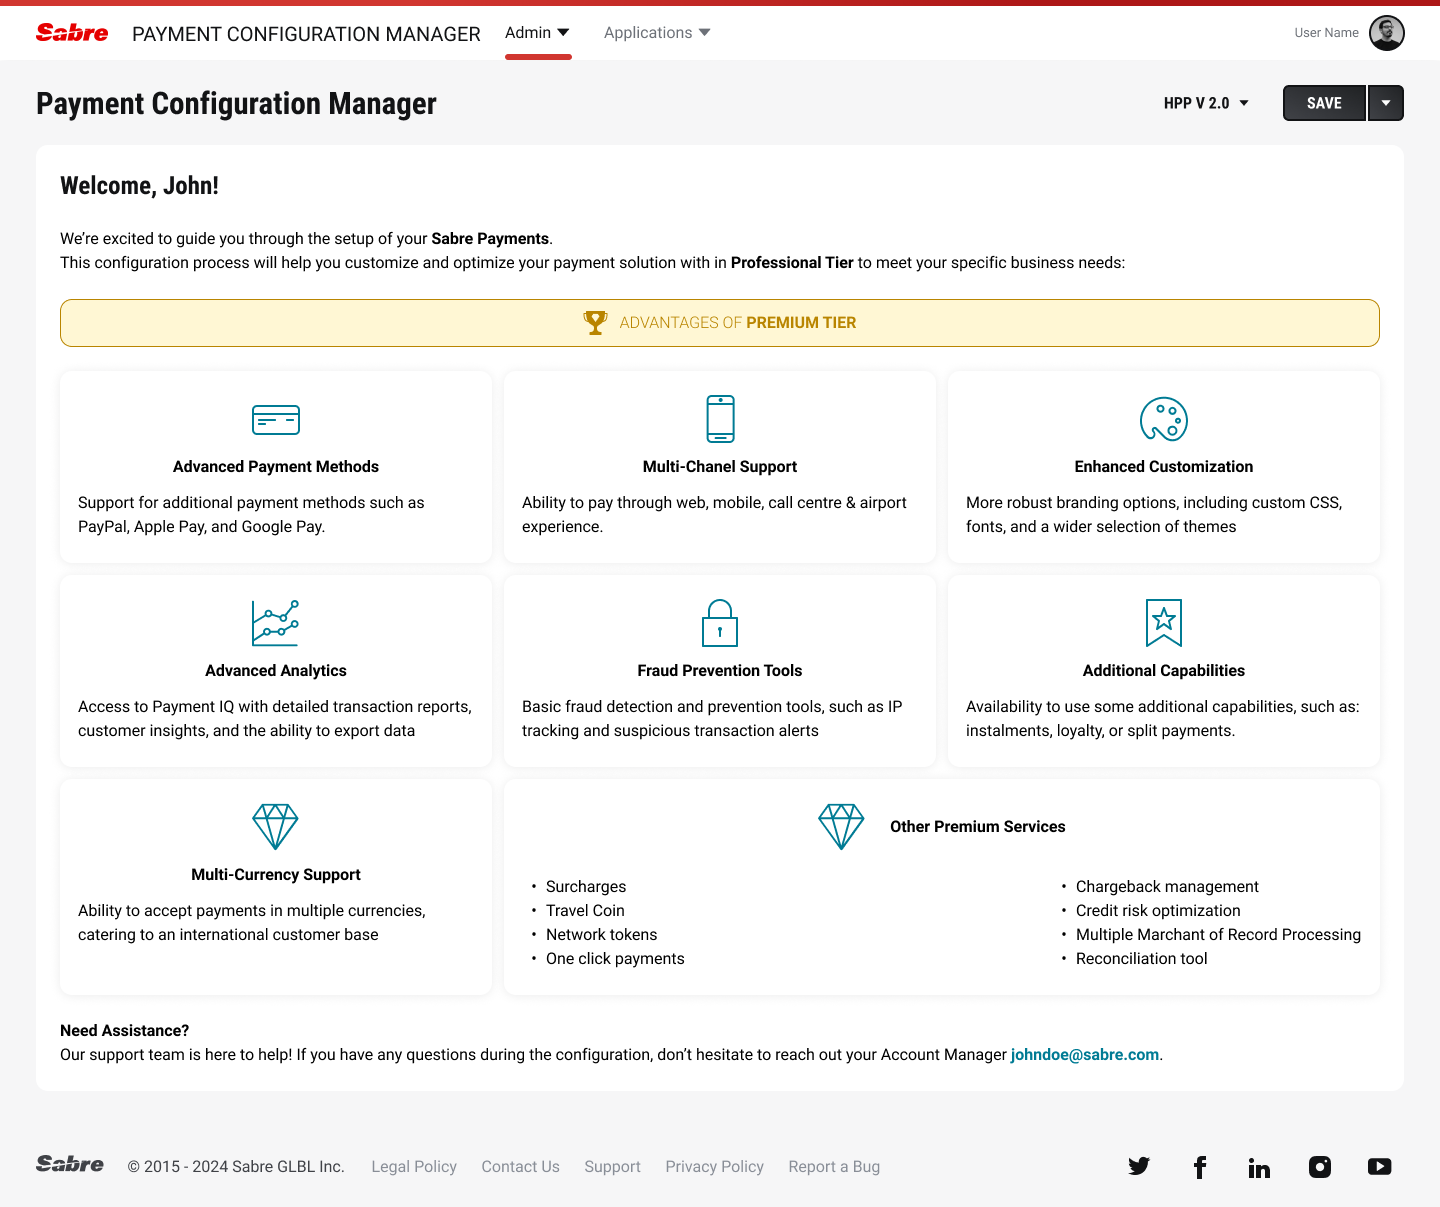Click the Additional Capabilities heading
The height and width of the screenshot is (1207, 1440).
click(1164, 671)
